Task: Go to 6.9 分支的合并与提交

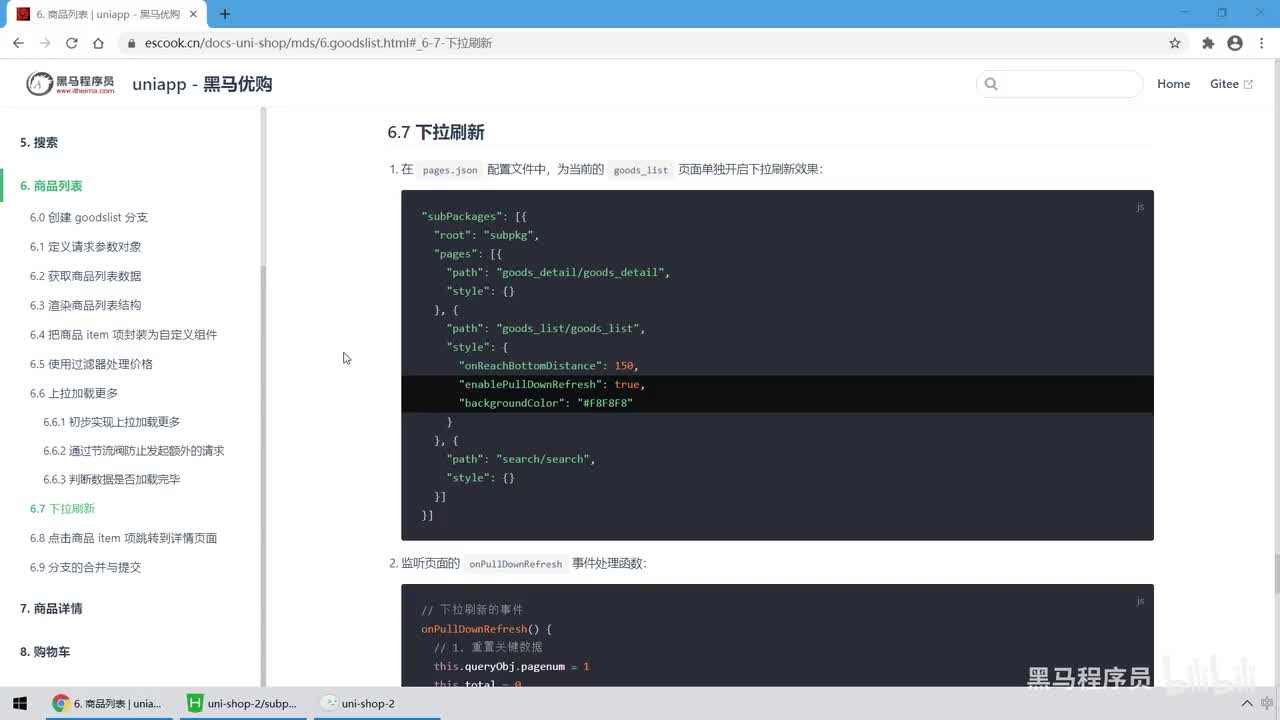Action: [x=86, y=567]
